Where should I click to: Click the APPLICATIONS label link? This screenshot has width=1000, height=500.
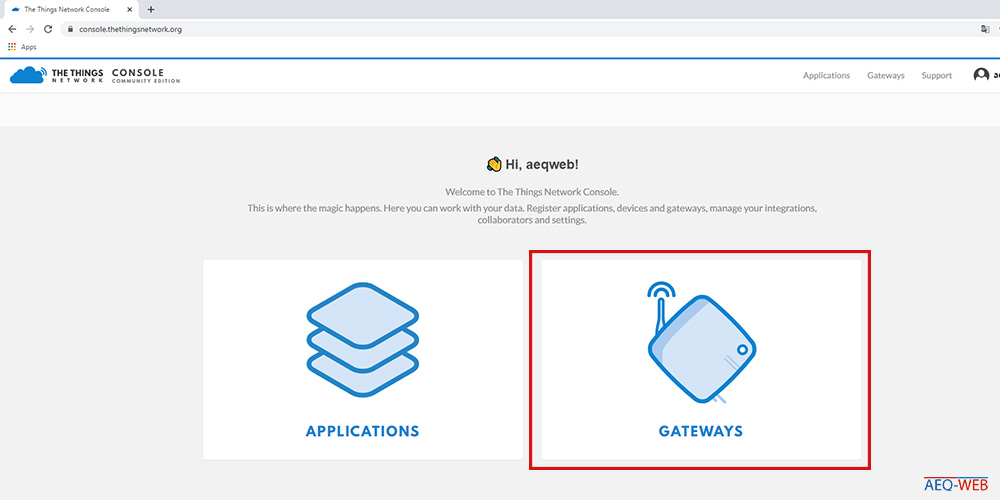click(363, 431)
